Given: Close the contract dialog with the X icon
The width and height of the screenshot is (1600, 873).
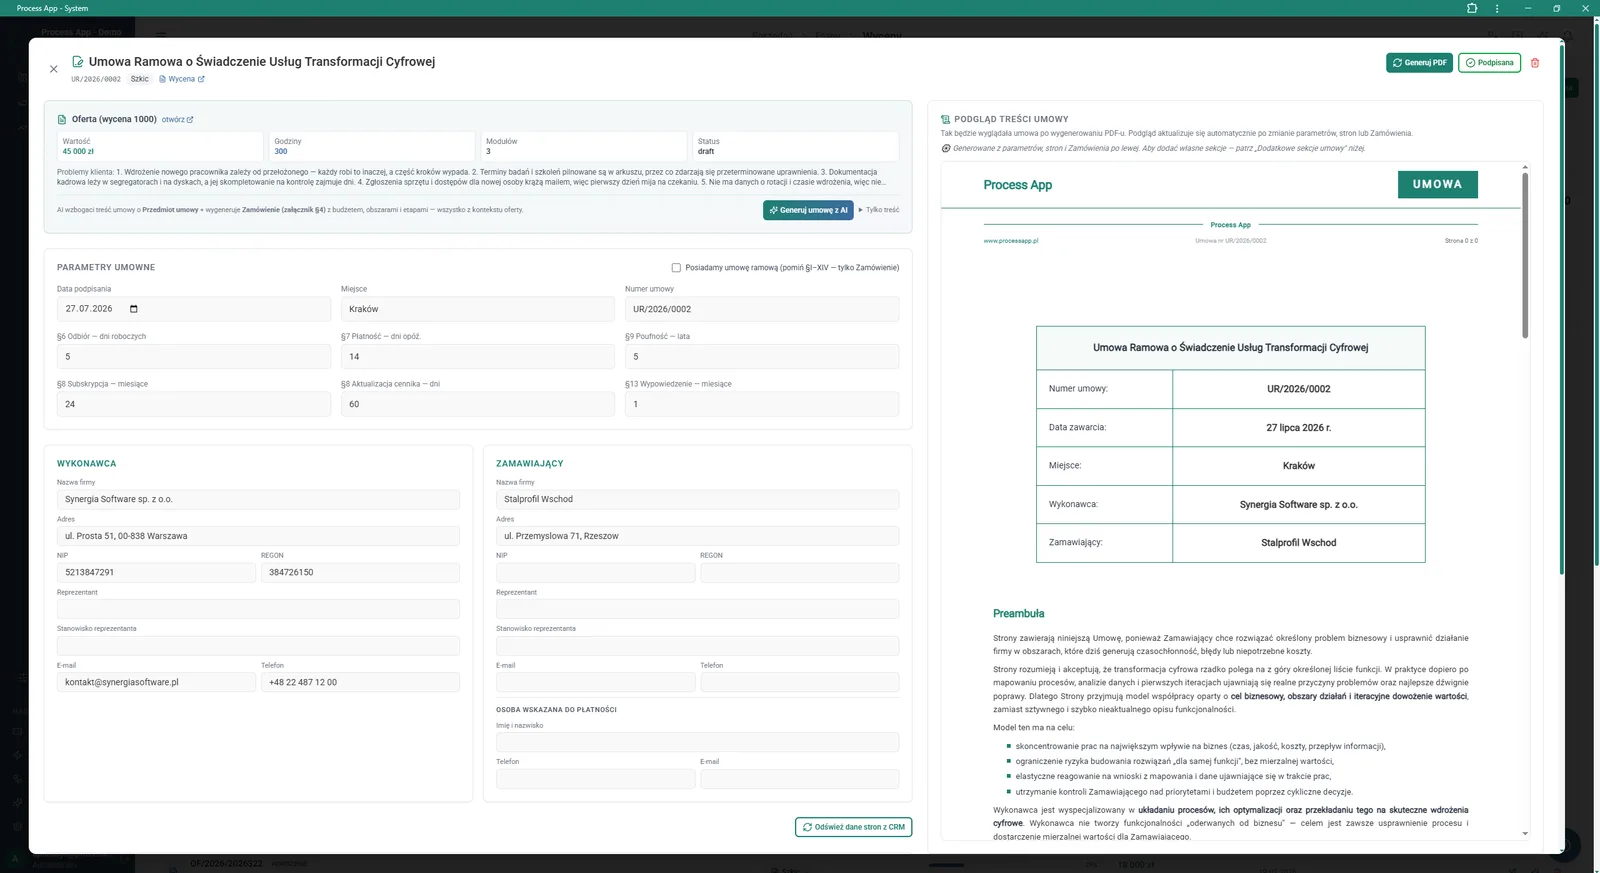Looking at the screenshot, I should click(54, 69).
